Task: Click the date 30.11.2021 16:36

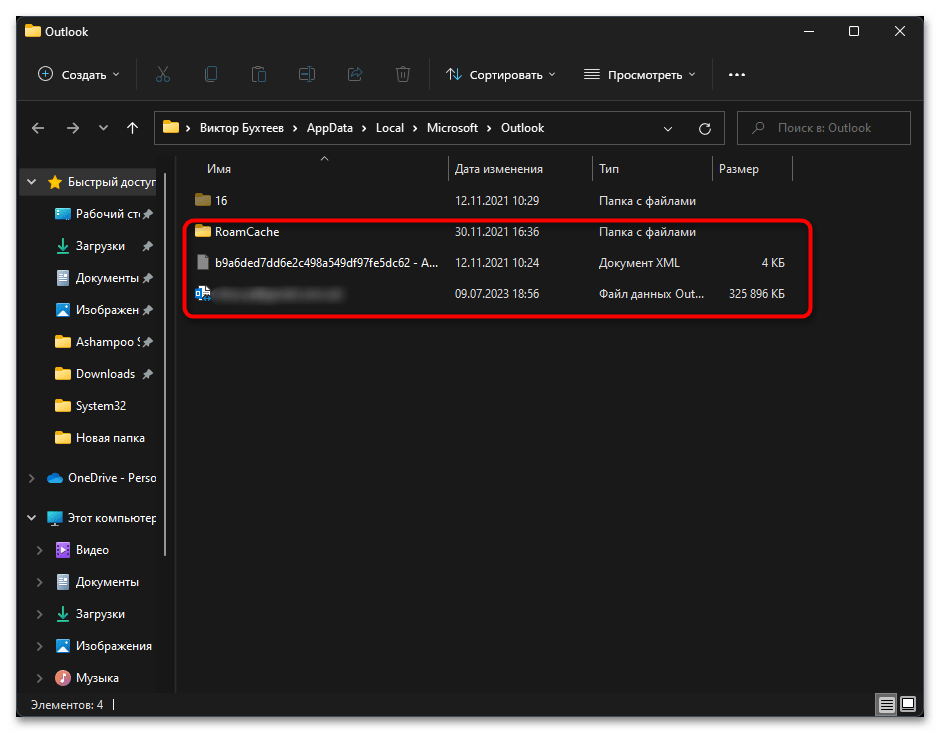Action: point(497,231)
